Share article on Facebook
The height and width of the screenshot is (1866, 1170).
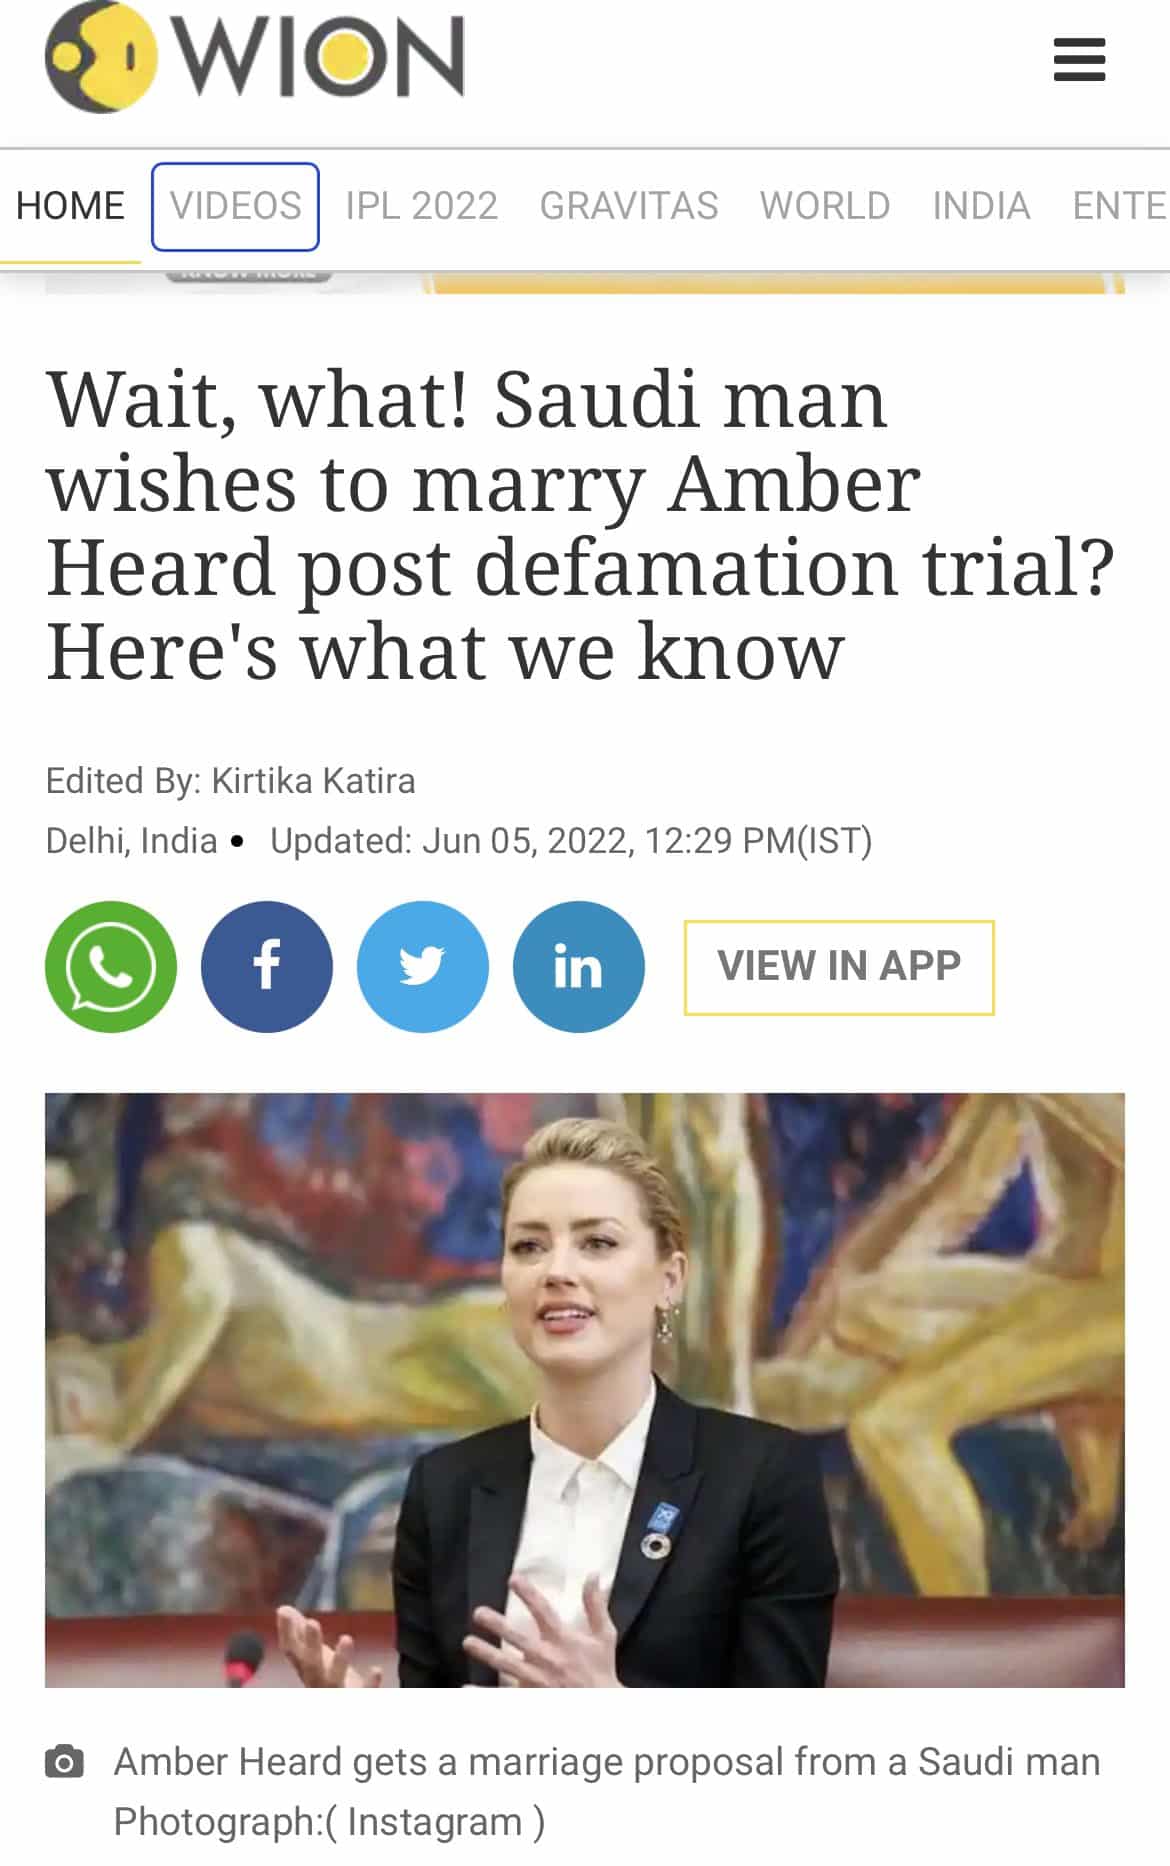pyautogui.click(x=267, y=967)
